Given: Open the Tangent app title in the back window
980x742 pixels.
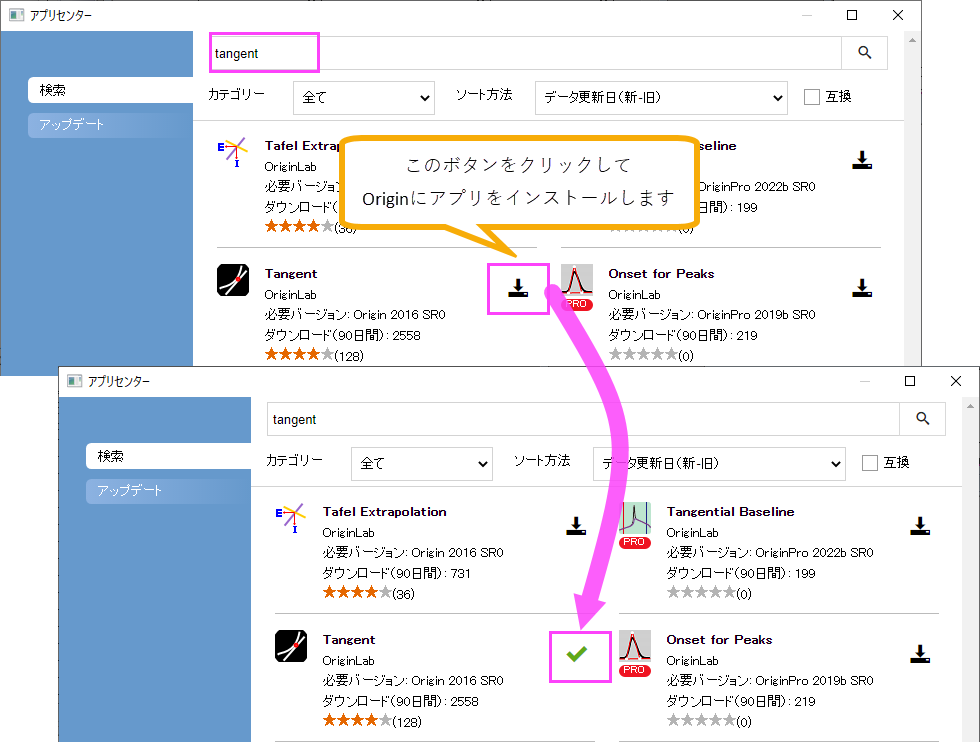Looking at the screenshot, I should click(291, 274).
